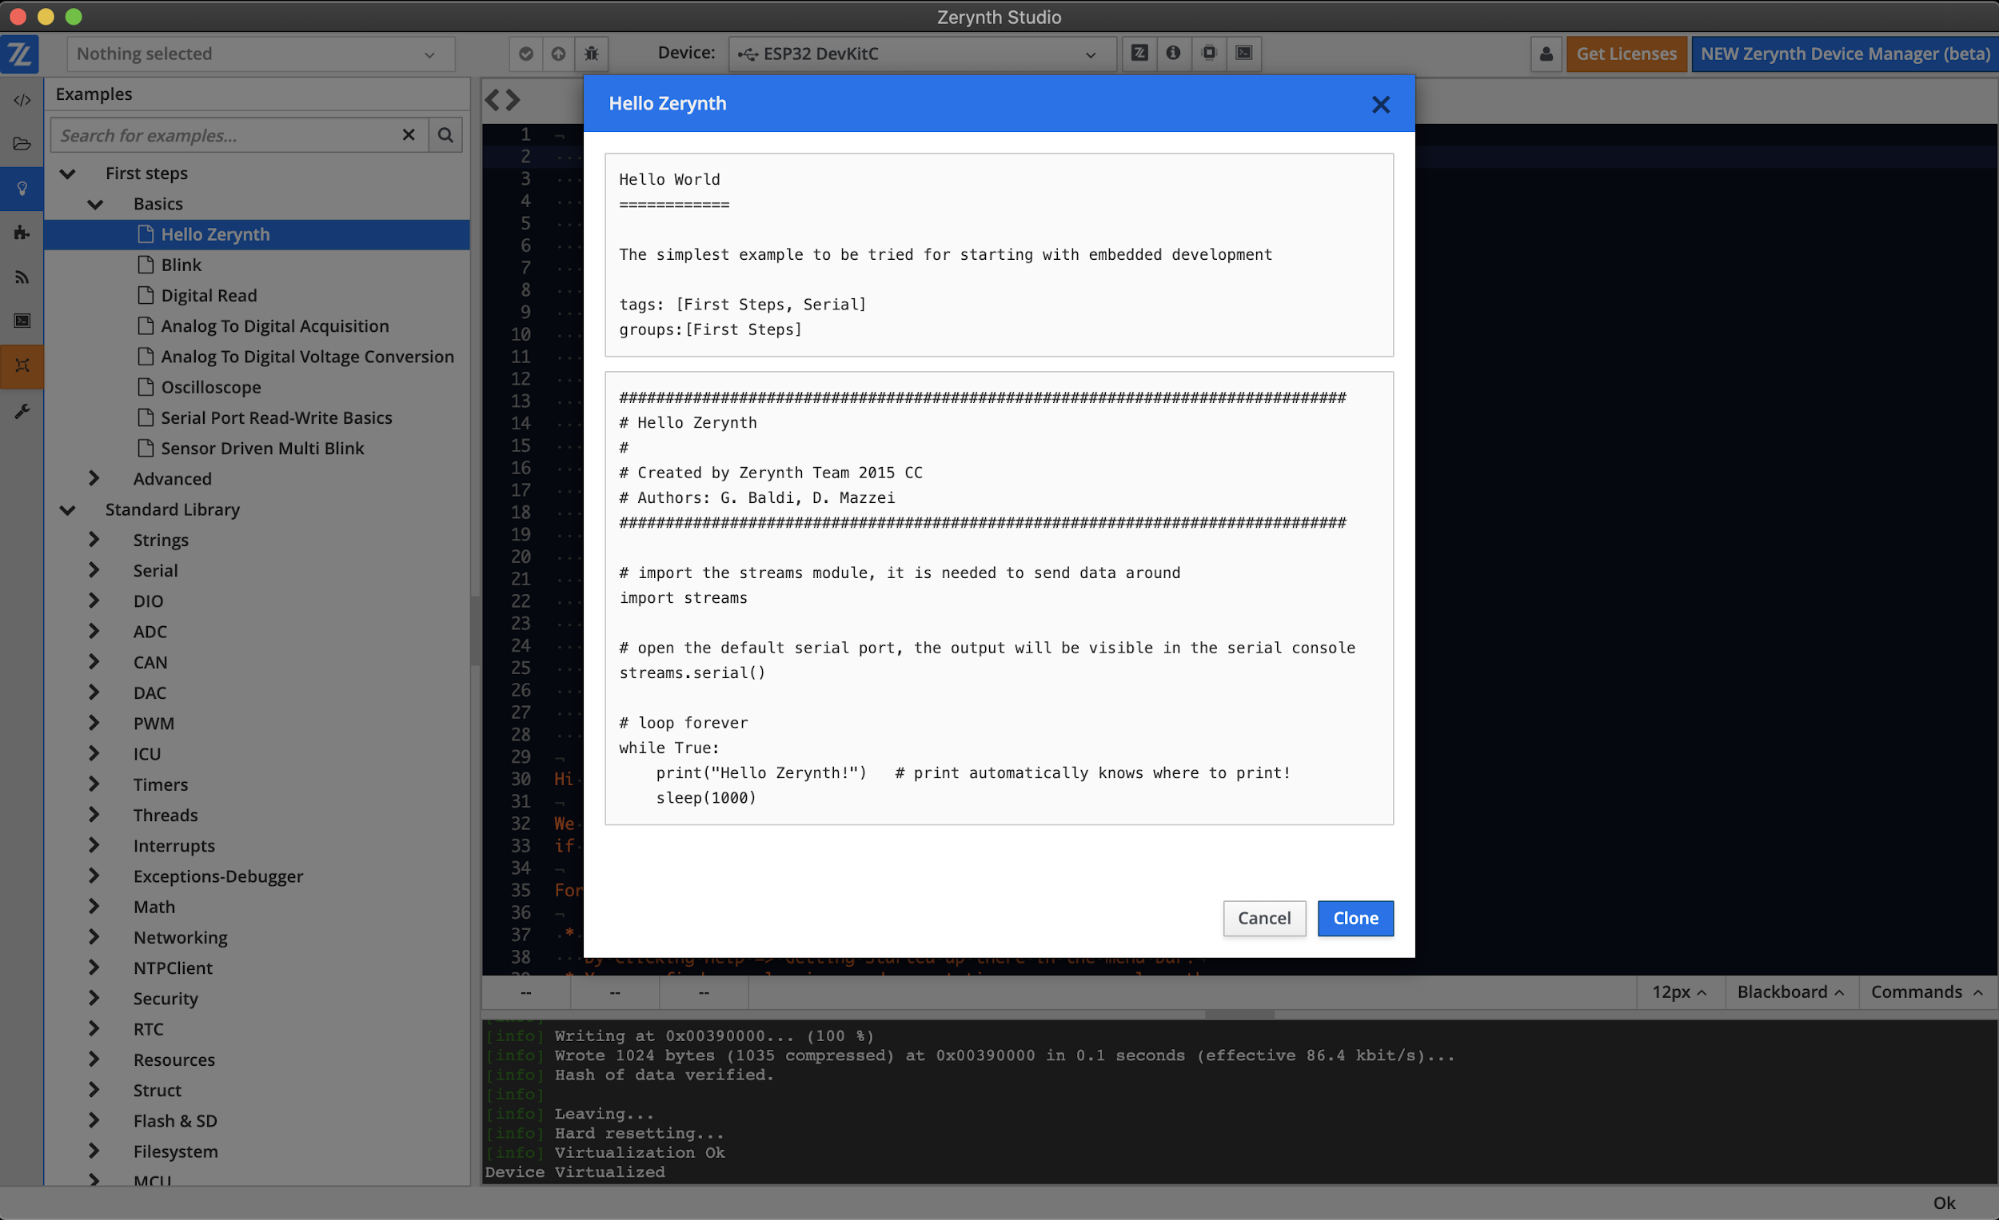The height and width of the screenshot is (1221, 1999).
Task: Open the device info icon
Action: [1173, 53]
